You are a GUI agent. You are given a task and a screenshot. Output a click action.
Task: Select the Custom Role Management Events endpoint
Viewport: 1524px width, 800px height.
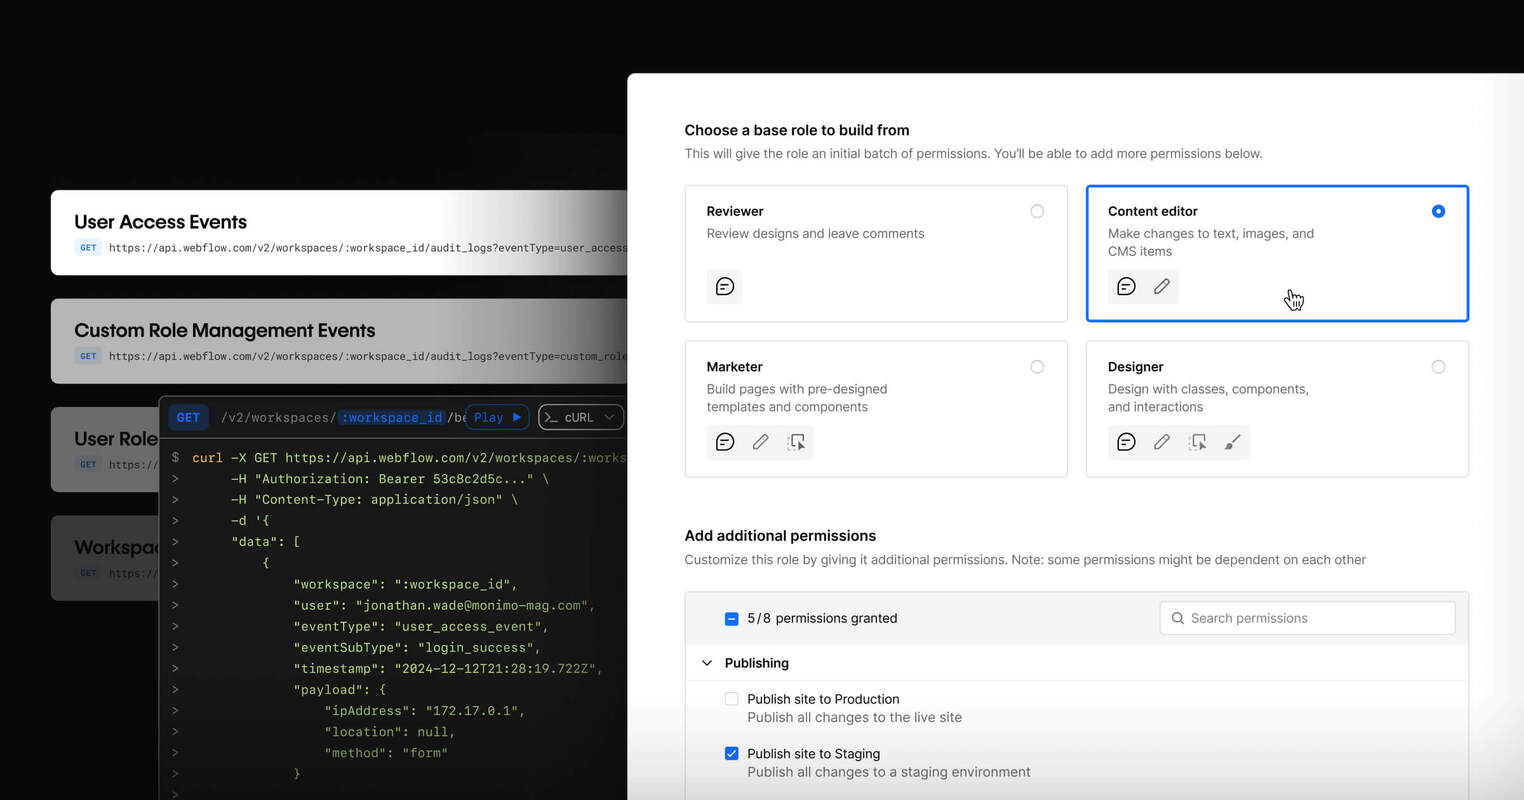click(300, 340)
